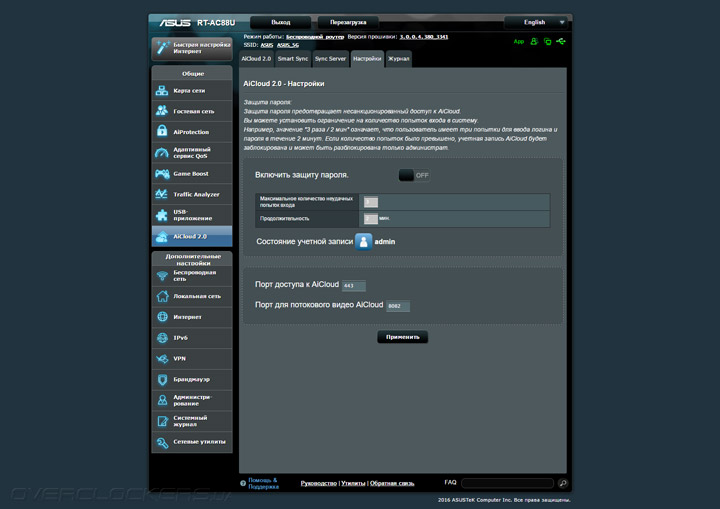Open the LAN house icon
This screenshot has height=509, width=720.
point(162,296)
